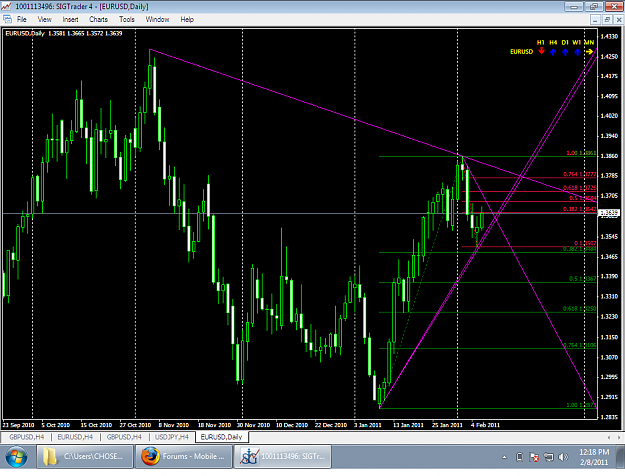Open the Help menu
The image size is (625, 476).
click(187, 19)
